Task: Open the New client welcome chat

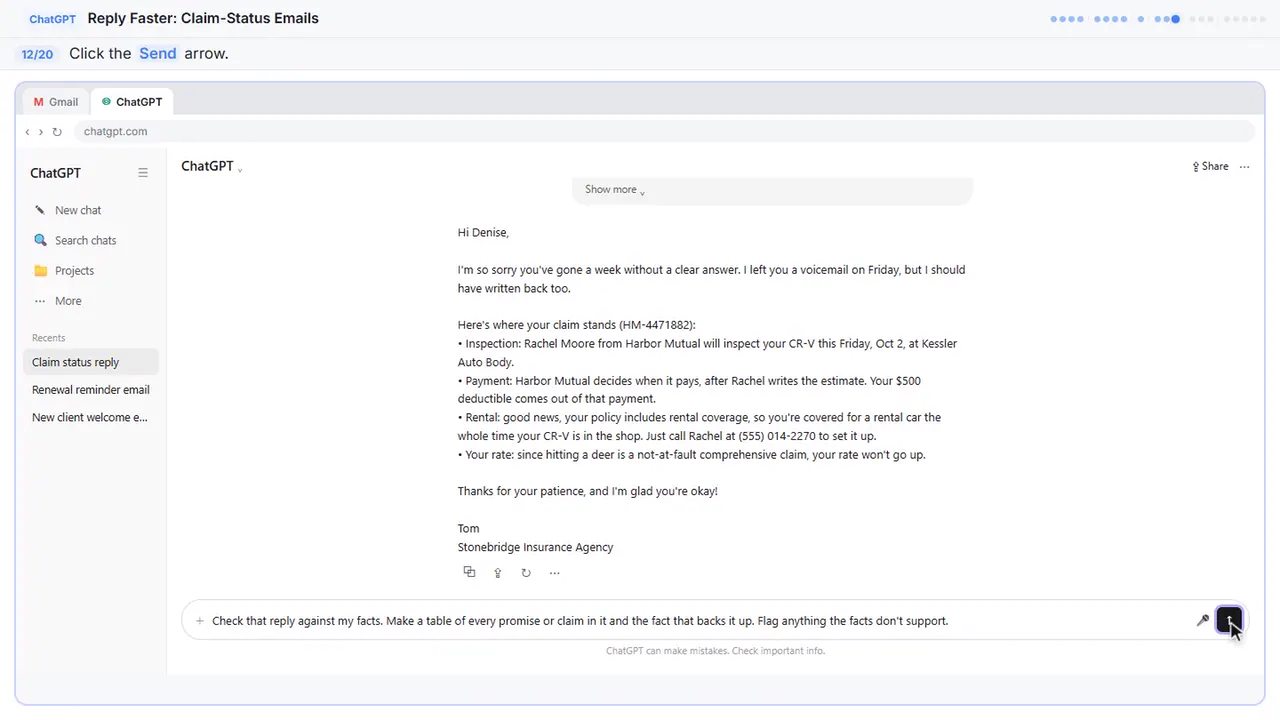Action: point(90,417)
